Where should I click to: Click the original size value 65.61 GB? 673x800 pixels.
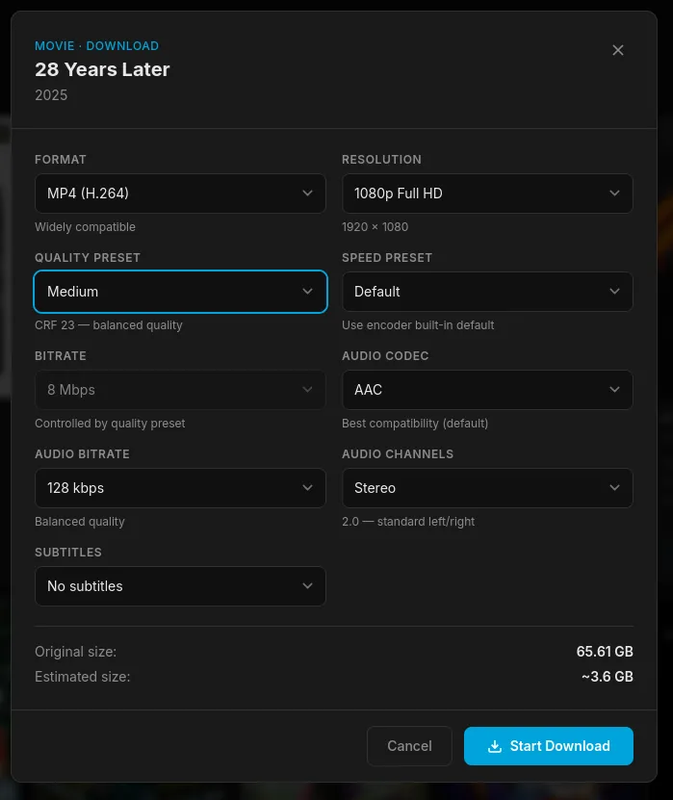point(605,652)
